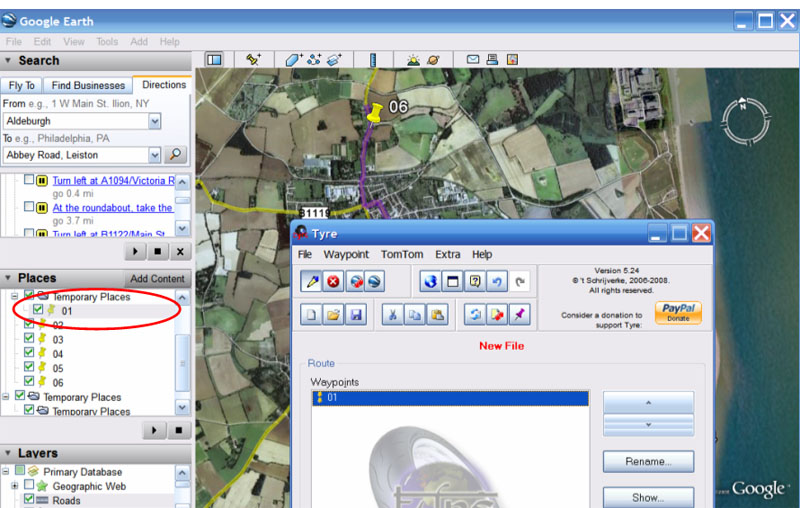Open a file with the Tyre folder icon
Viewport: 800px width, 508px height.
[x=333, y=315]
